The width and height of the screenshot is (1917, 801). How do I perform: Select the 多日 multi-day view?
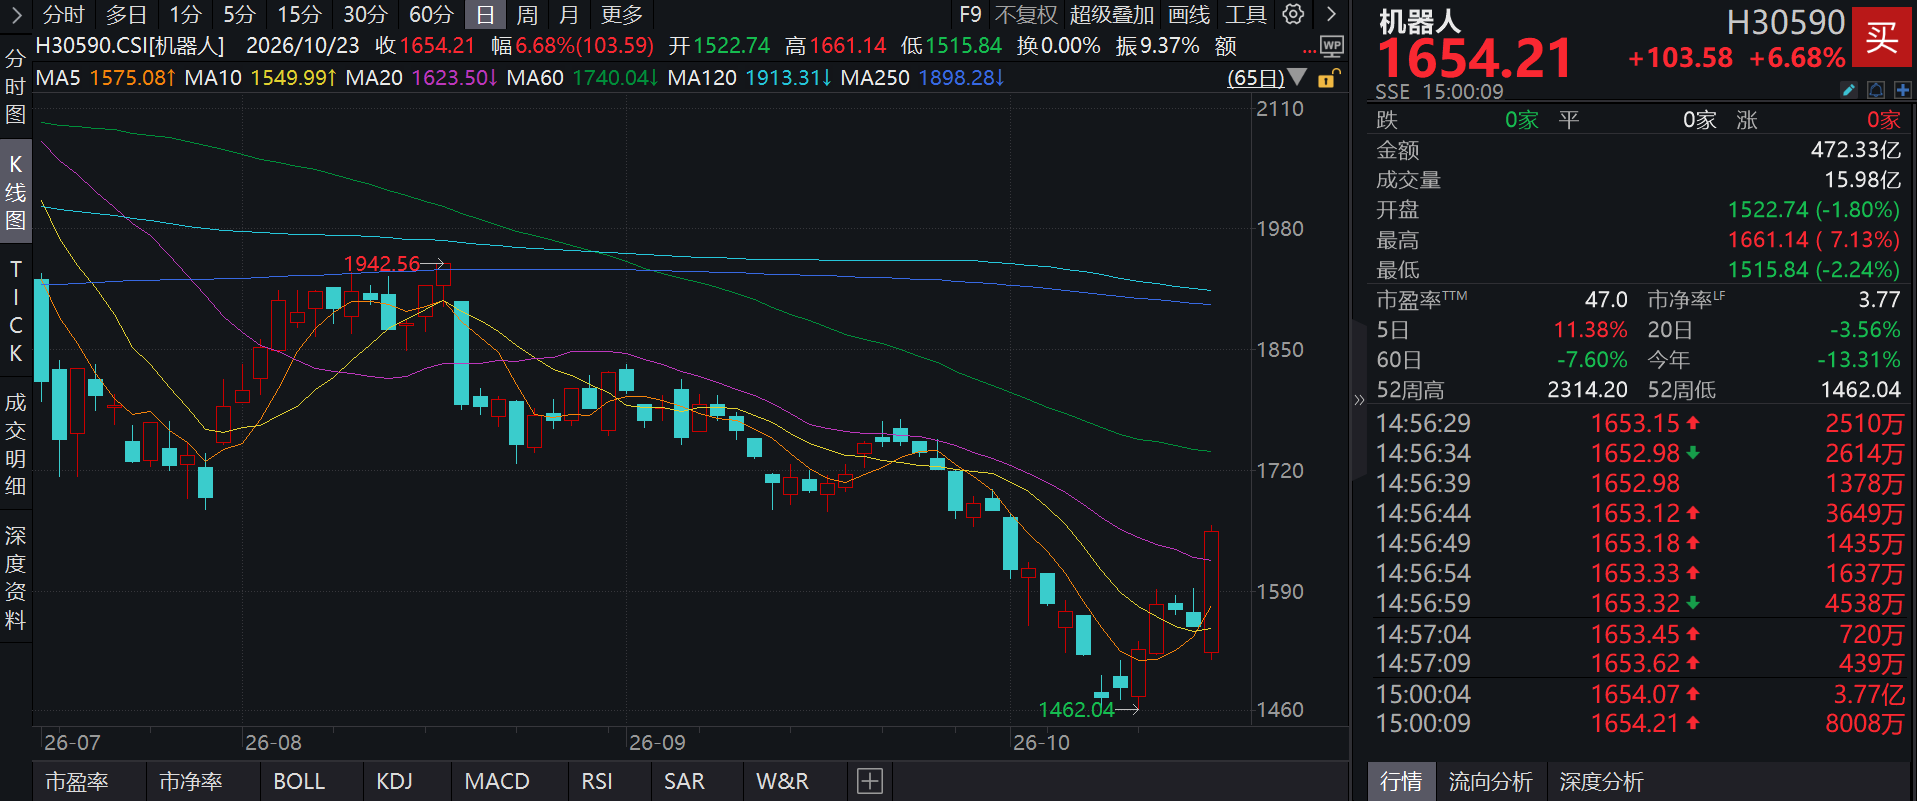tap(126, 15)
